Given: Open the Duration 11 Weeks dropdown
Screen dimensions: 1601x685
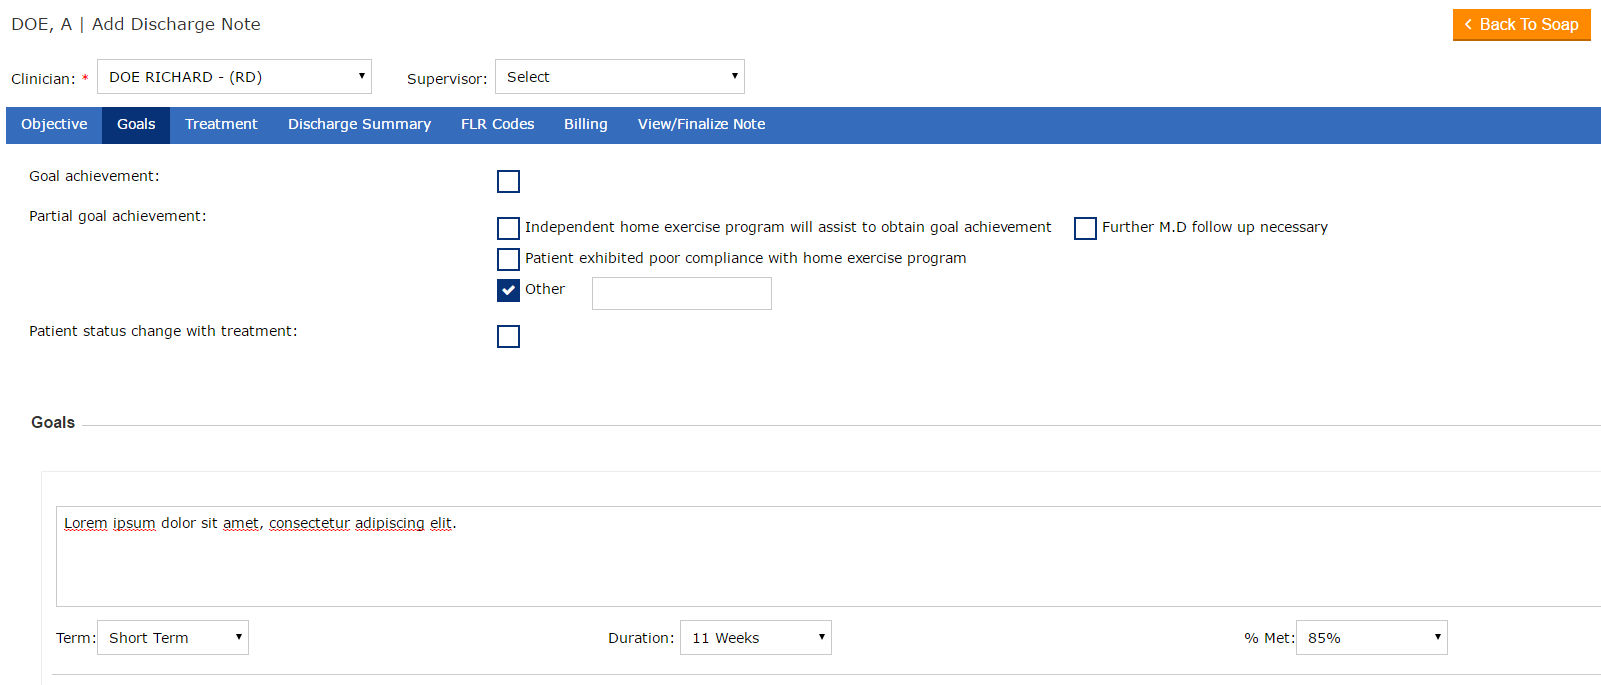Looking at the screenshot, I should point(755,638).
